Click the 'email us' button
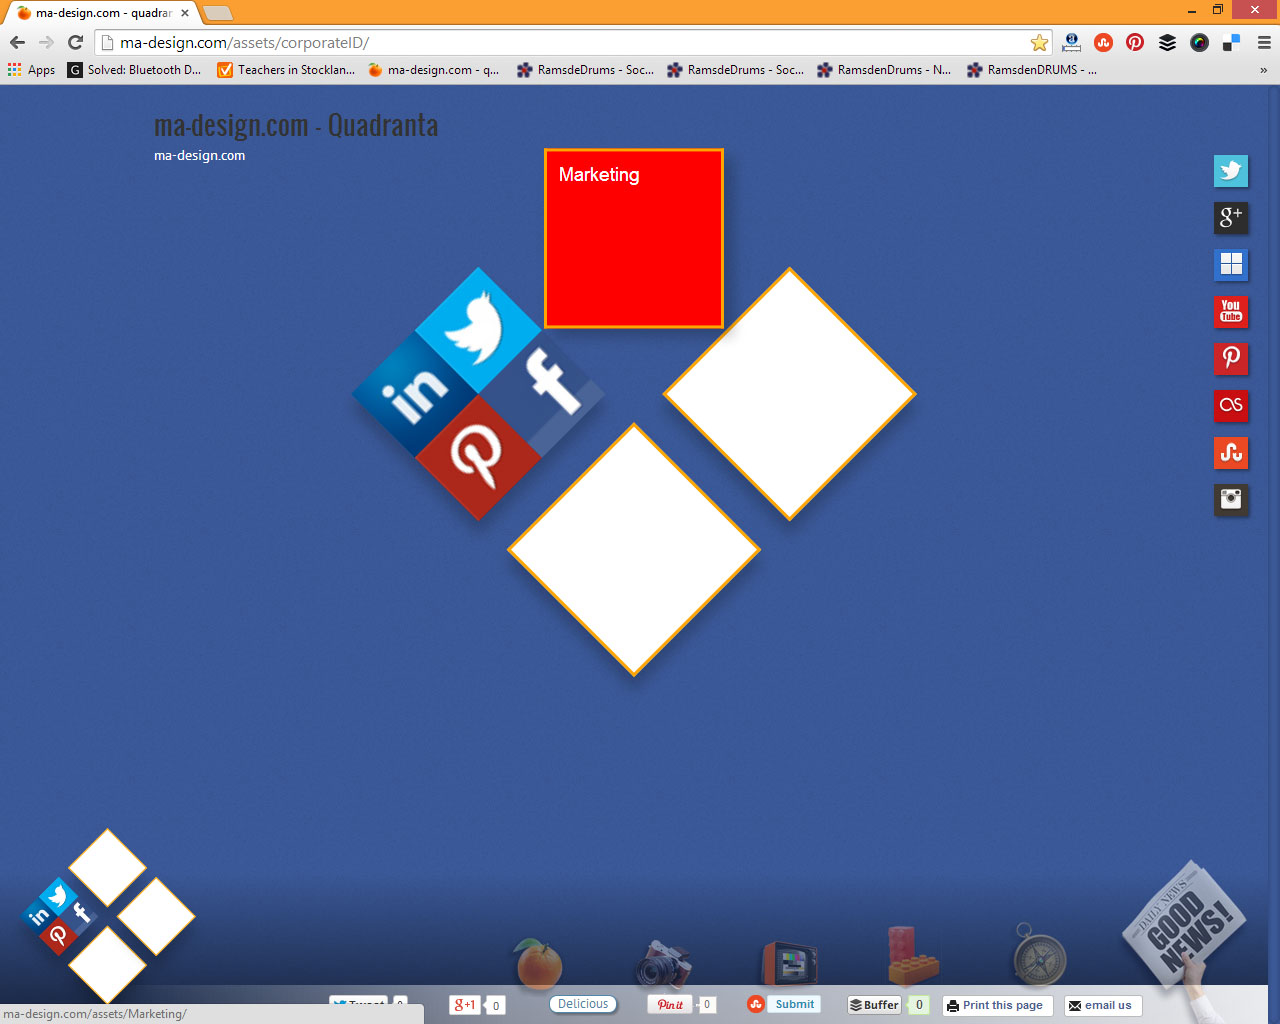This screenshot has height=1024, width=1280. pyautogui.click(x=1102, y=1005)
